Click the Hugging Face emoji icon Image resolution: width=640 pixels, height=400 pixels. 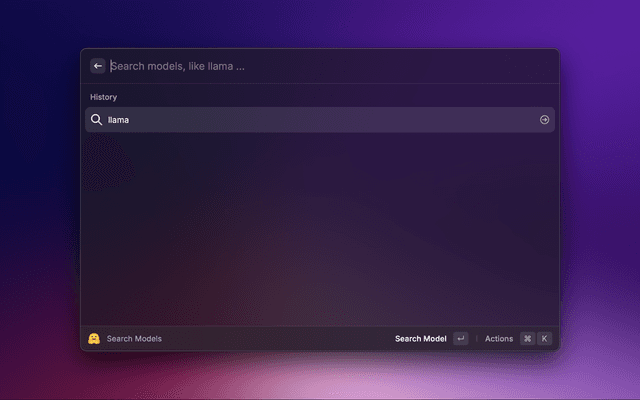point(93,339)
